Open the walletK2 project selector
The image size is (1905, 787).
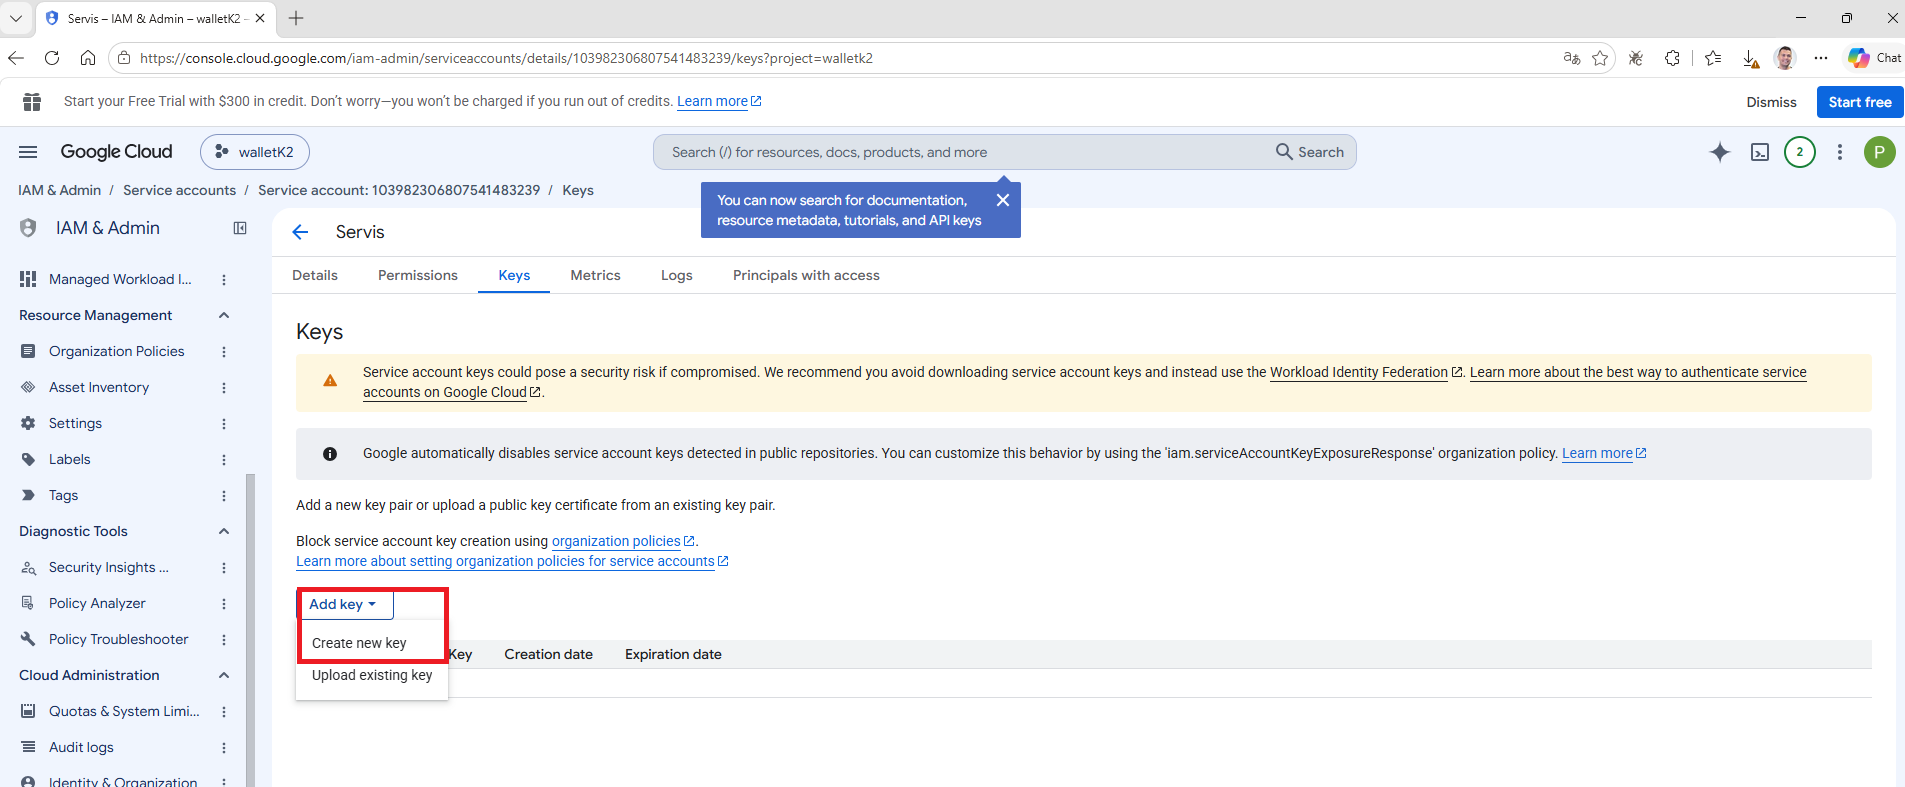(255, 152)
